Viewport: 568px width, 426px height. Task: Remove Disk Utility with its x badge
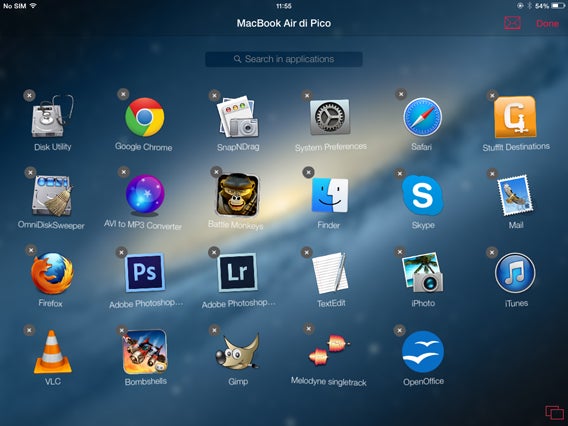(29, 95)
